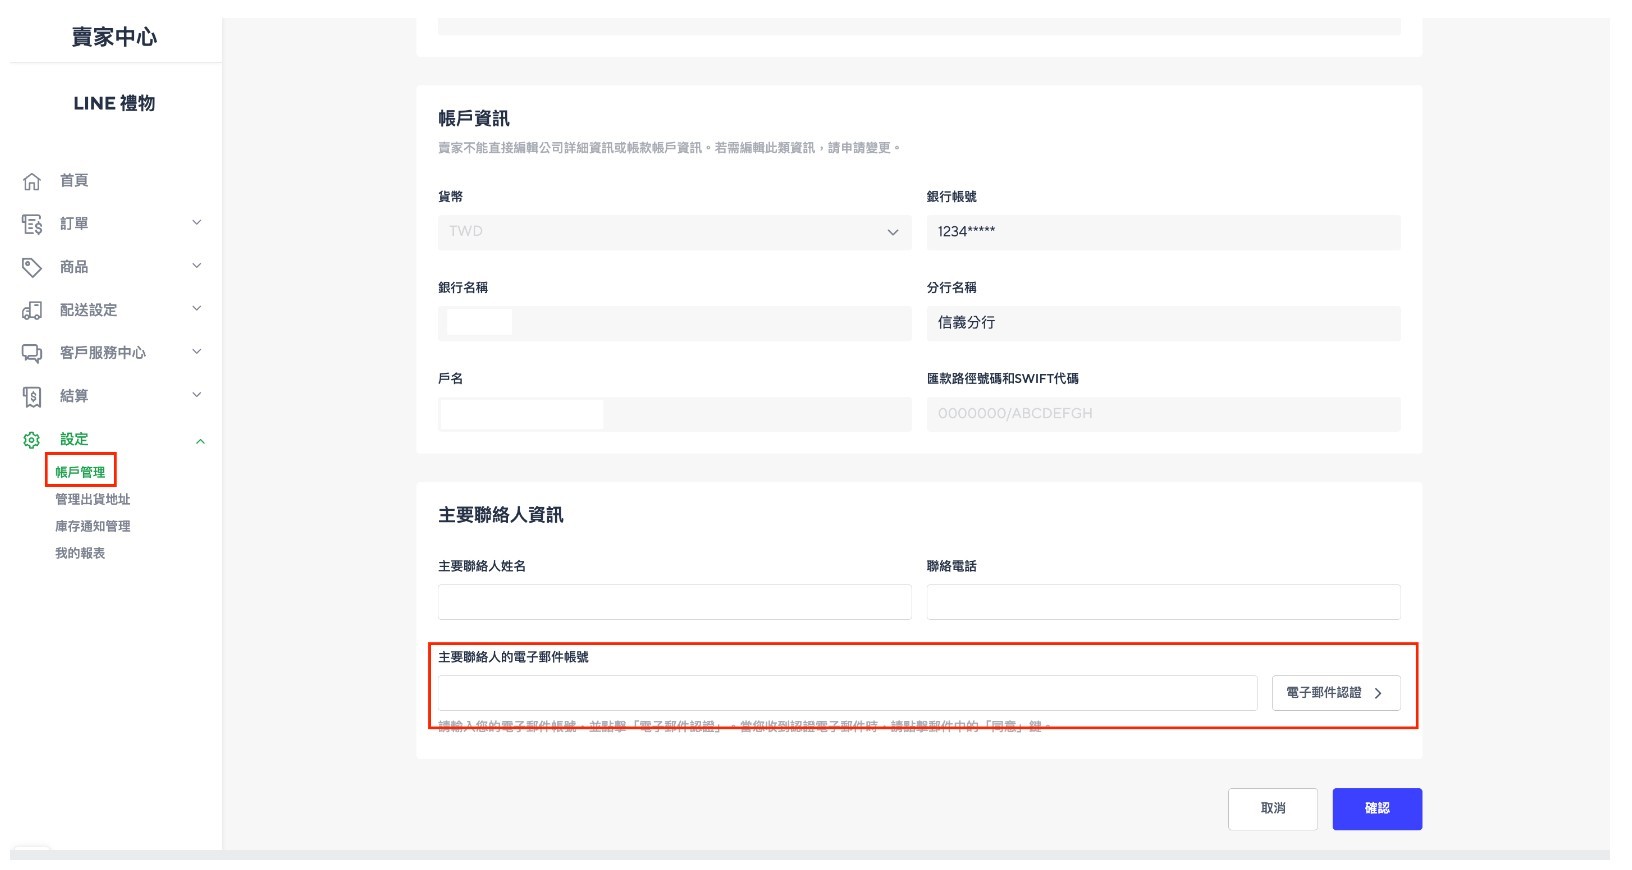Screen dimensions: 1632x870
Task: Click arrow icon in email verification button
Action: click(x=1378, y=693)
